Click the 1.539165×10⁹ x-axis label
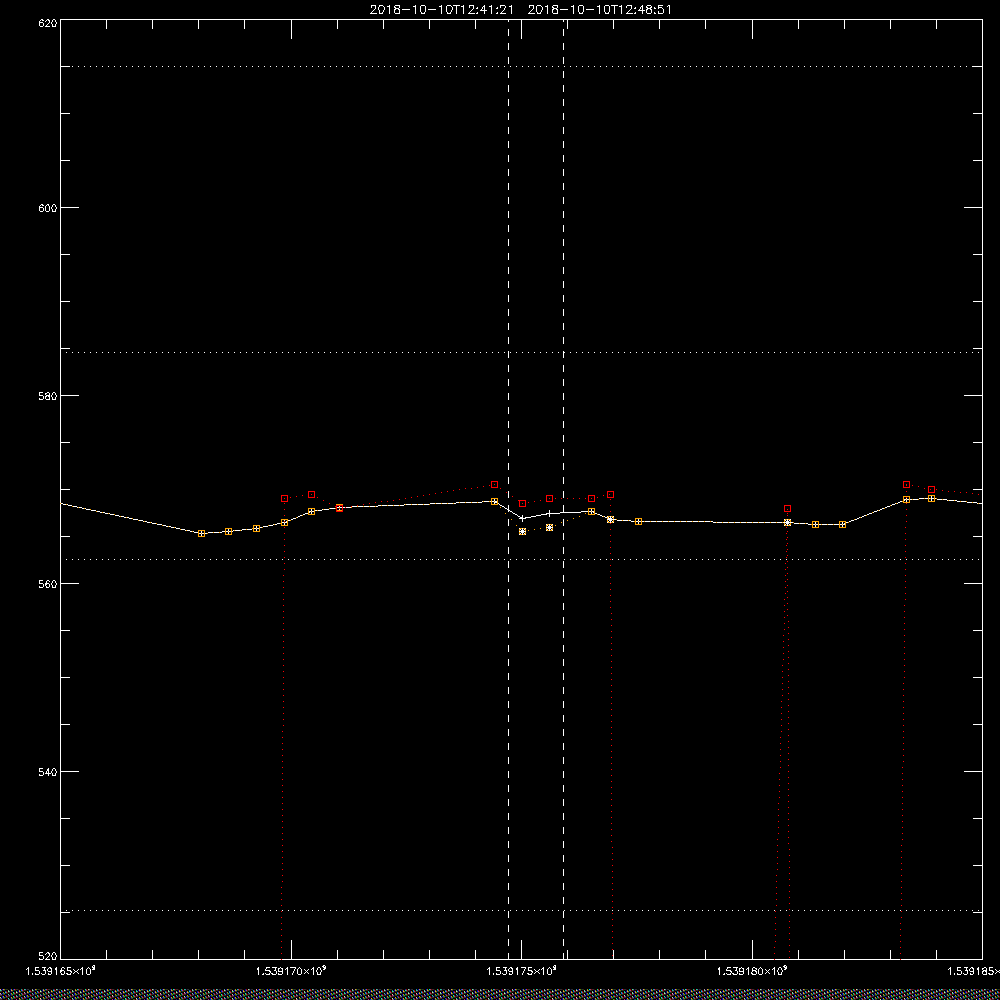Viewport: 1000px width, 1000px height. pyautogui.click(x=60, y=971)
